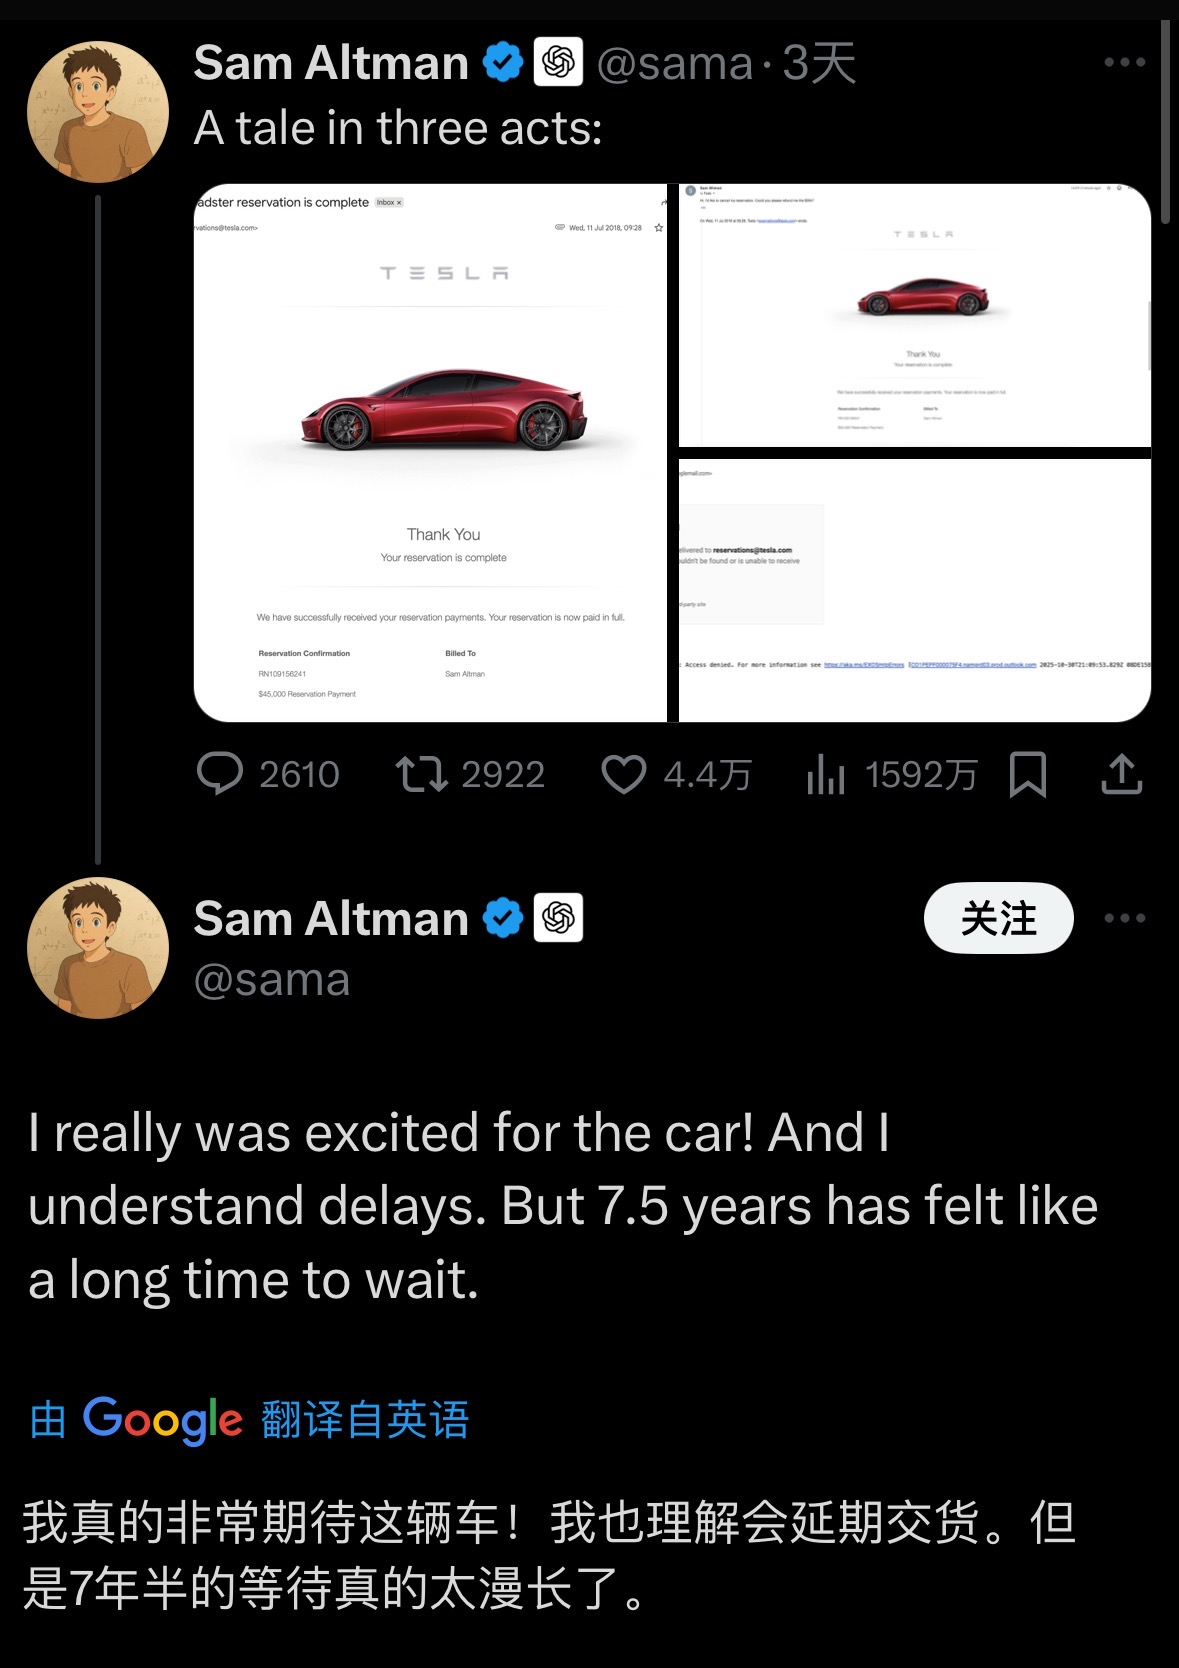This screenshot has width=1179, height=1668.
Task: Tap the blue verified badge on the first tweet
Action: point(503,63)
